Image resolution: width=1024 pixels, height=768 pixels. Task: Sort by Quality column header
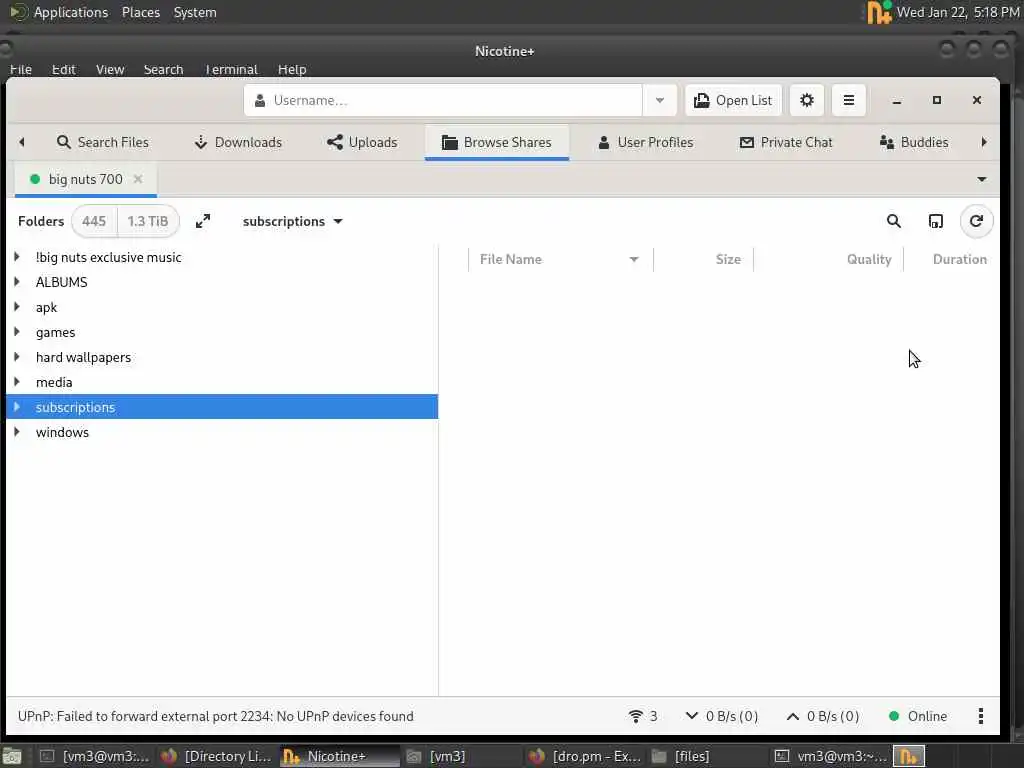click(x=829, y=259)
